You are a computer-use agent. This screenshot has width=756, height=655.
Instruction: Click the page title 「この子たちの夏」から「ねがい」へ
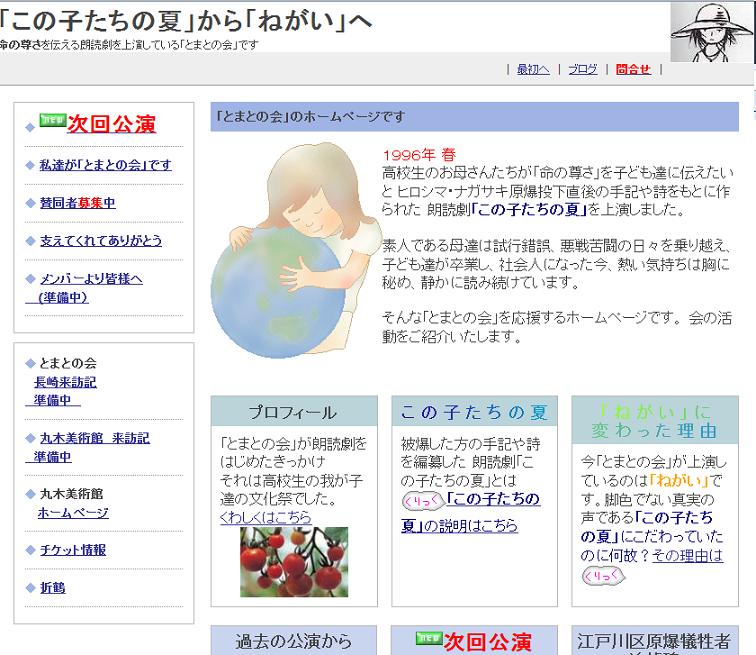[x=186, y=21]
